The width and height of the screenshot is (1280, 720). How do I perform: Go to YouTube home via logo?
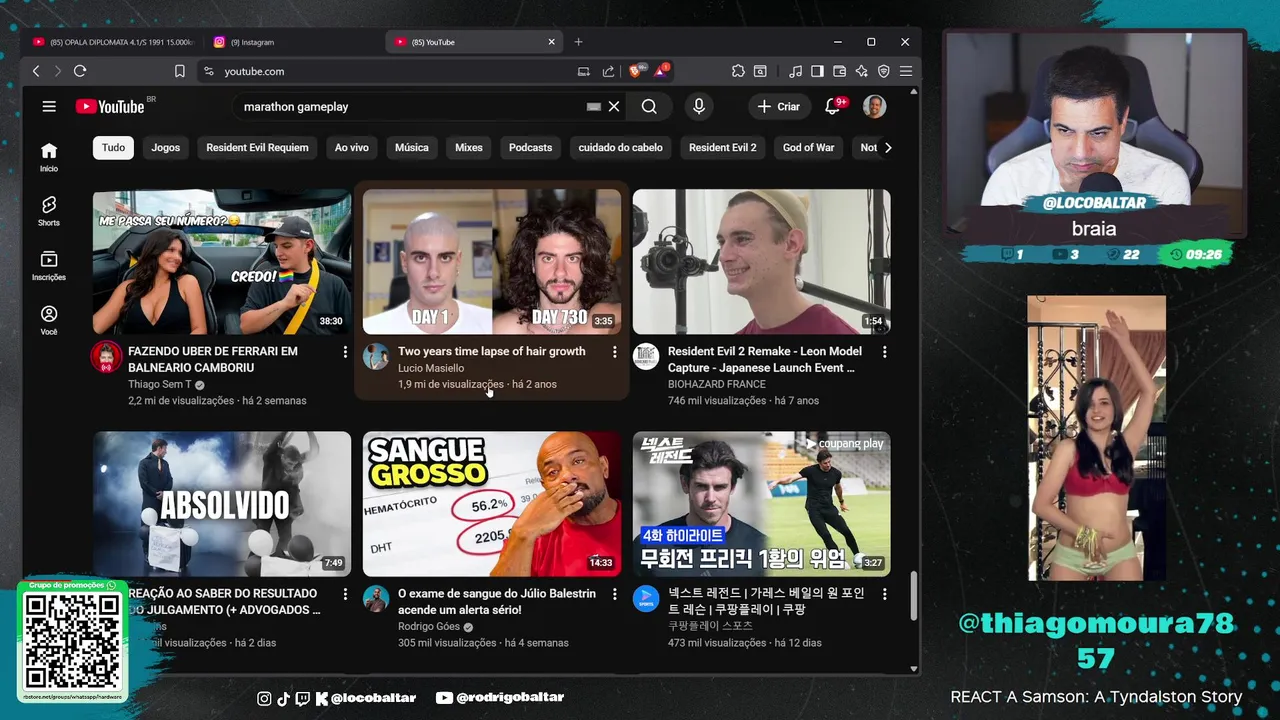coord(110,106)
